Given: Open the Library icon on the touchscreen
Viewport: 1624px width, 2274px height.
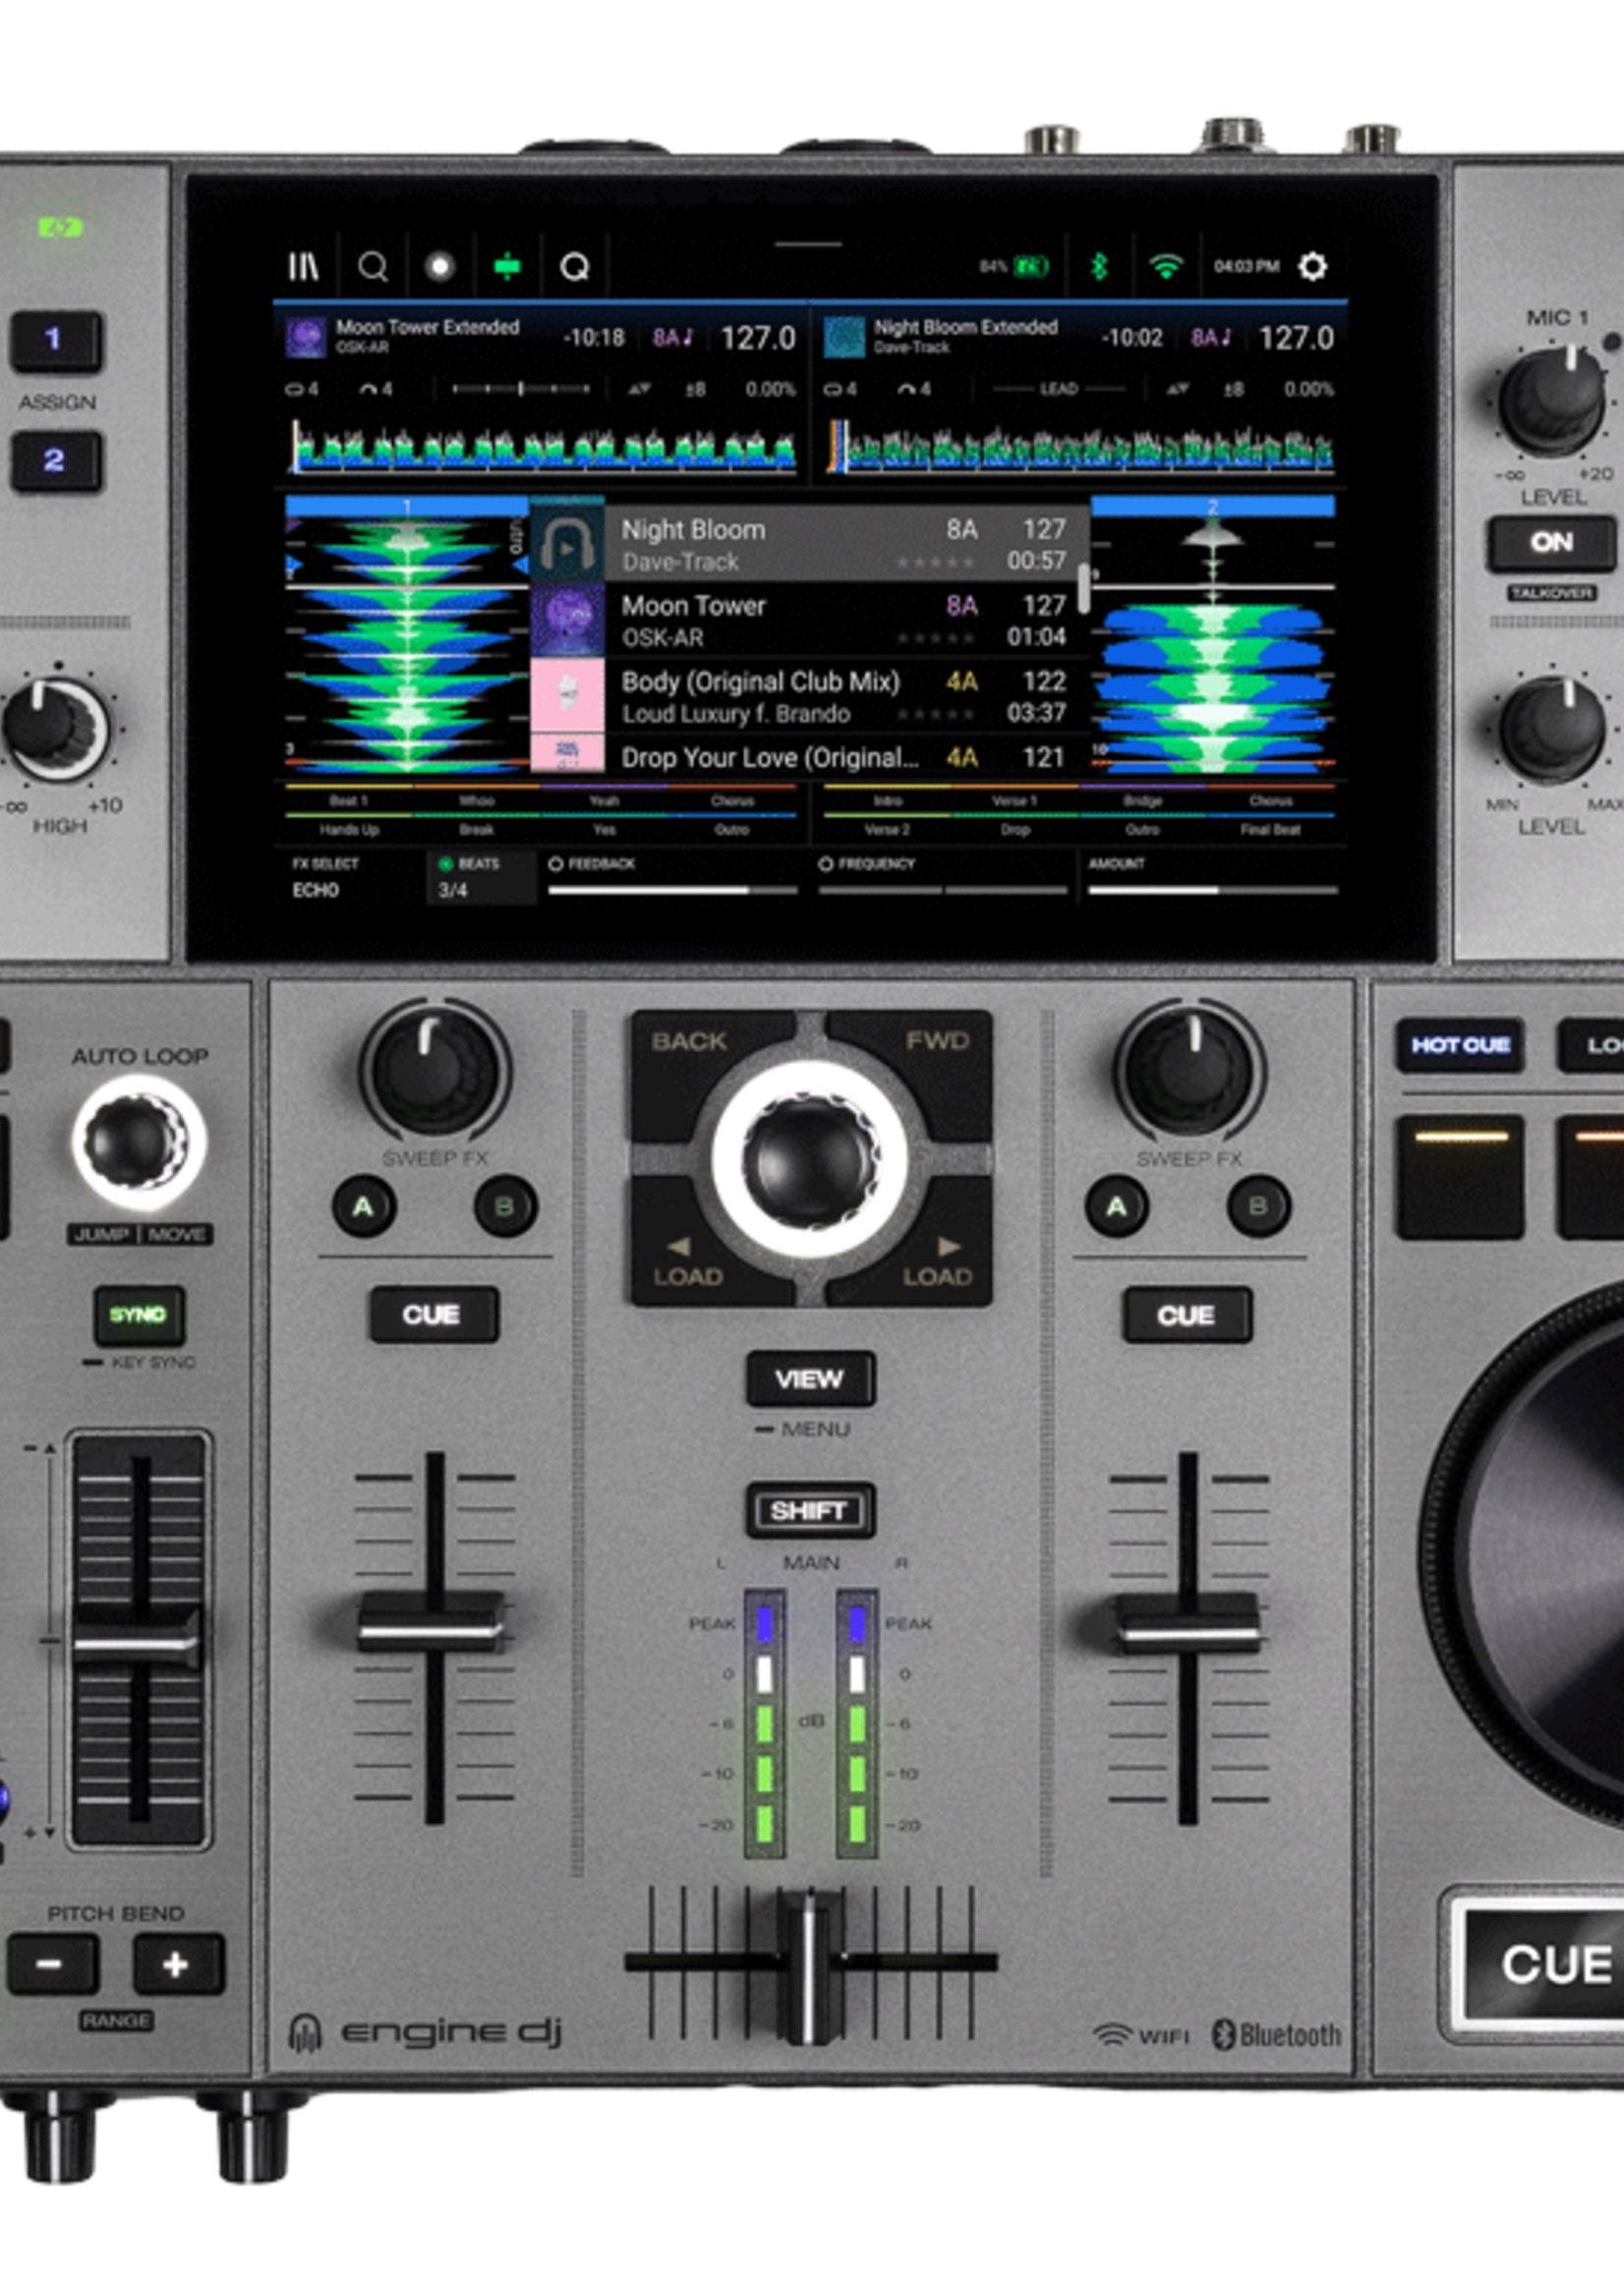Looking at the screenshot, I should [x=303, y=266].
